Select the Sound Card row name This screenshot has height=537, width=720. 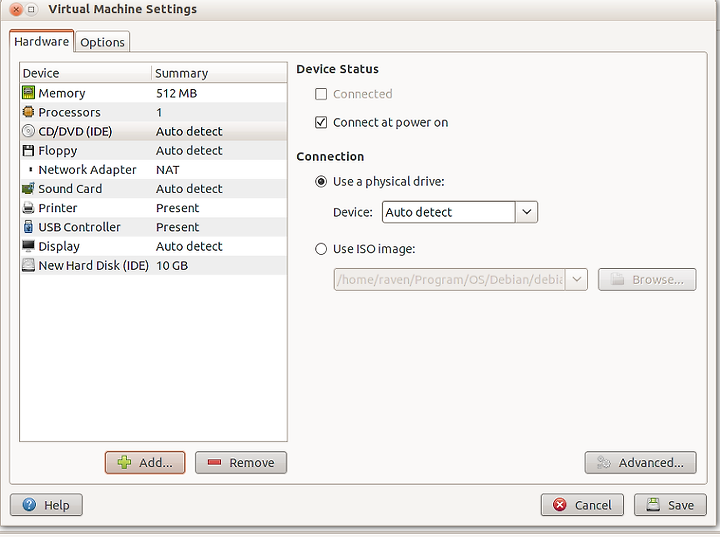70,189
